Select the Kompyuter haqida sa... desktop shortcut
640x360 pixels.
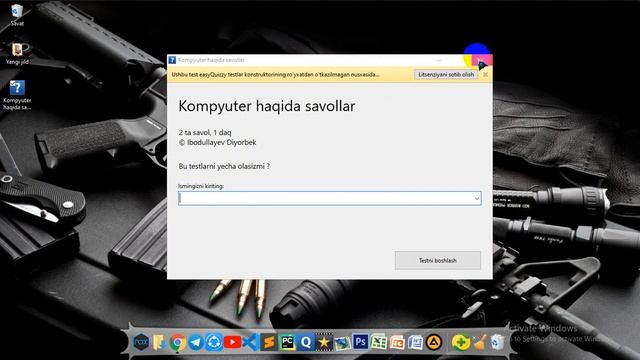[x=17, y=95]
